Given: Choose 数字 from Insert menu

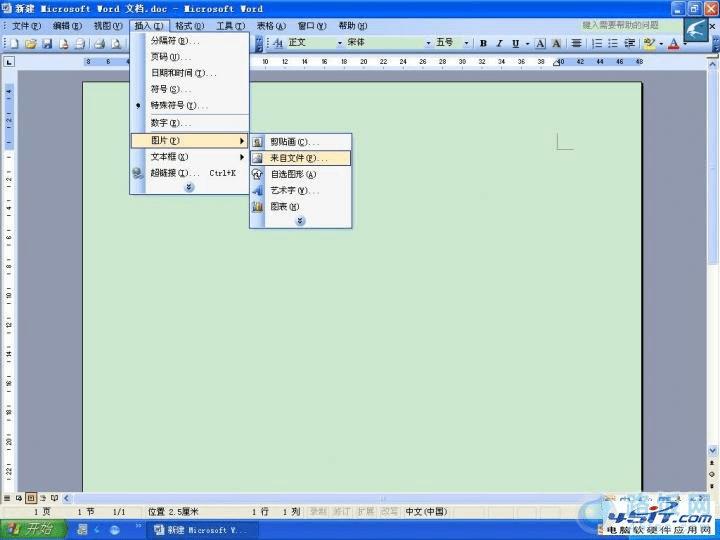Looking at the screenshot, I should click(190, 123).
